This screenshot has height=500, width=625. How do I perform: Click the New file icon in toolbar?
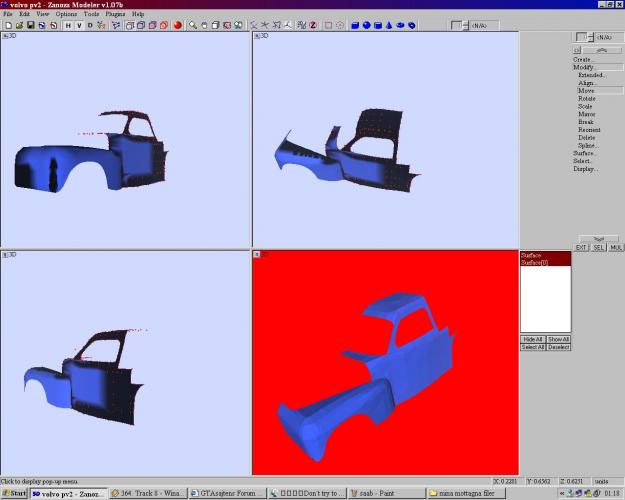7,25
